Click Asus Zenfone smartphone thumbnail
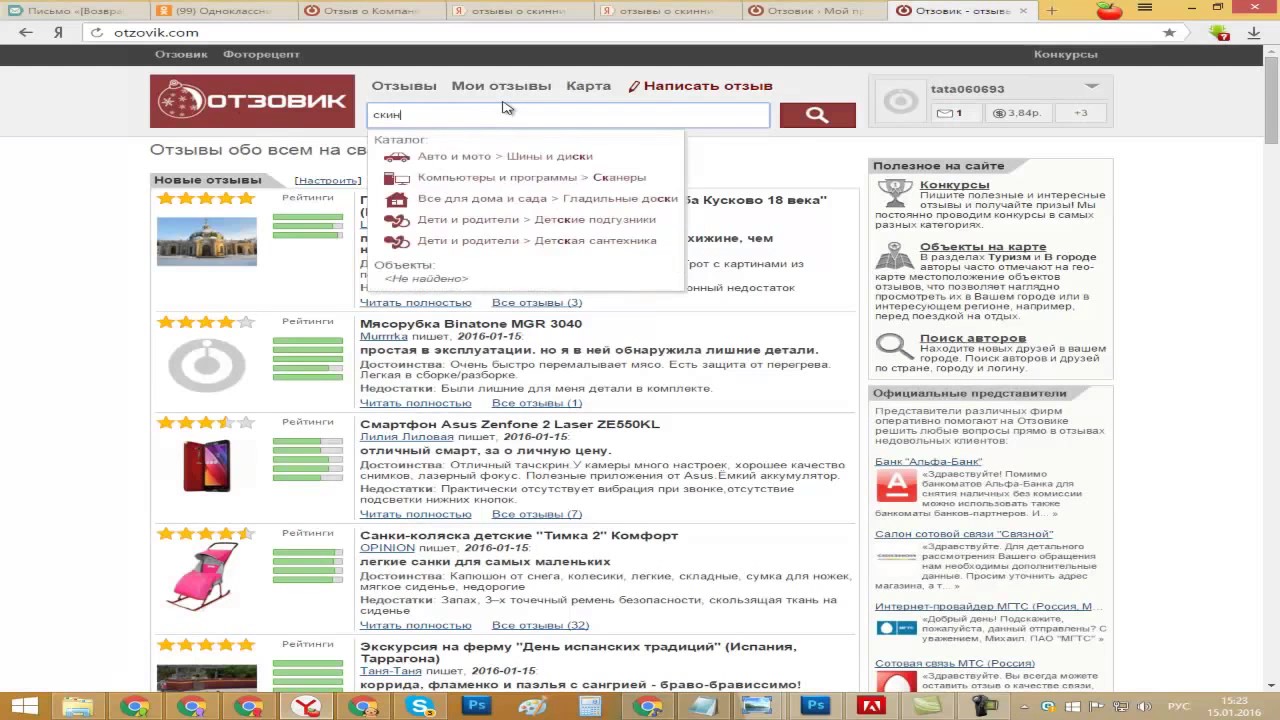 (x=207, y=466)
